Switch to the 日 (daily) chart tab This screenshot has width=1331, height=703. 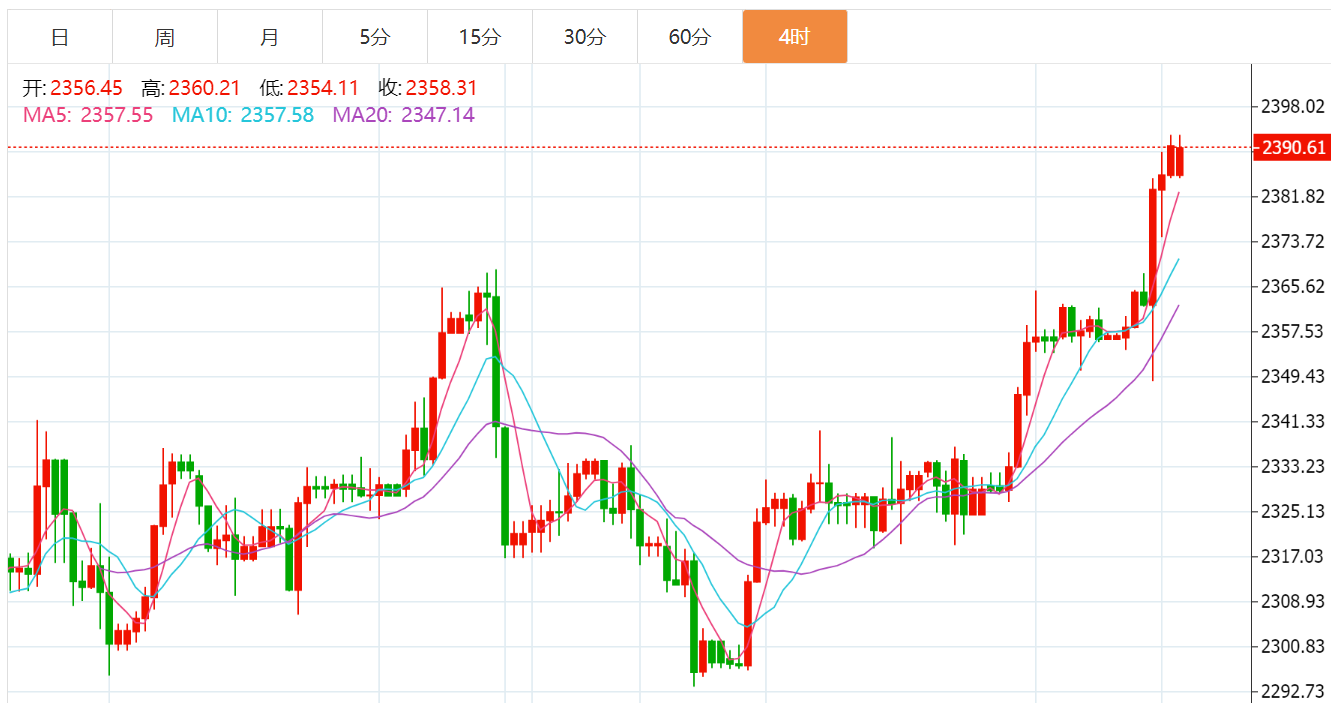click(x=60, y=37)
